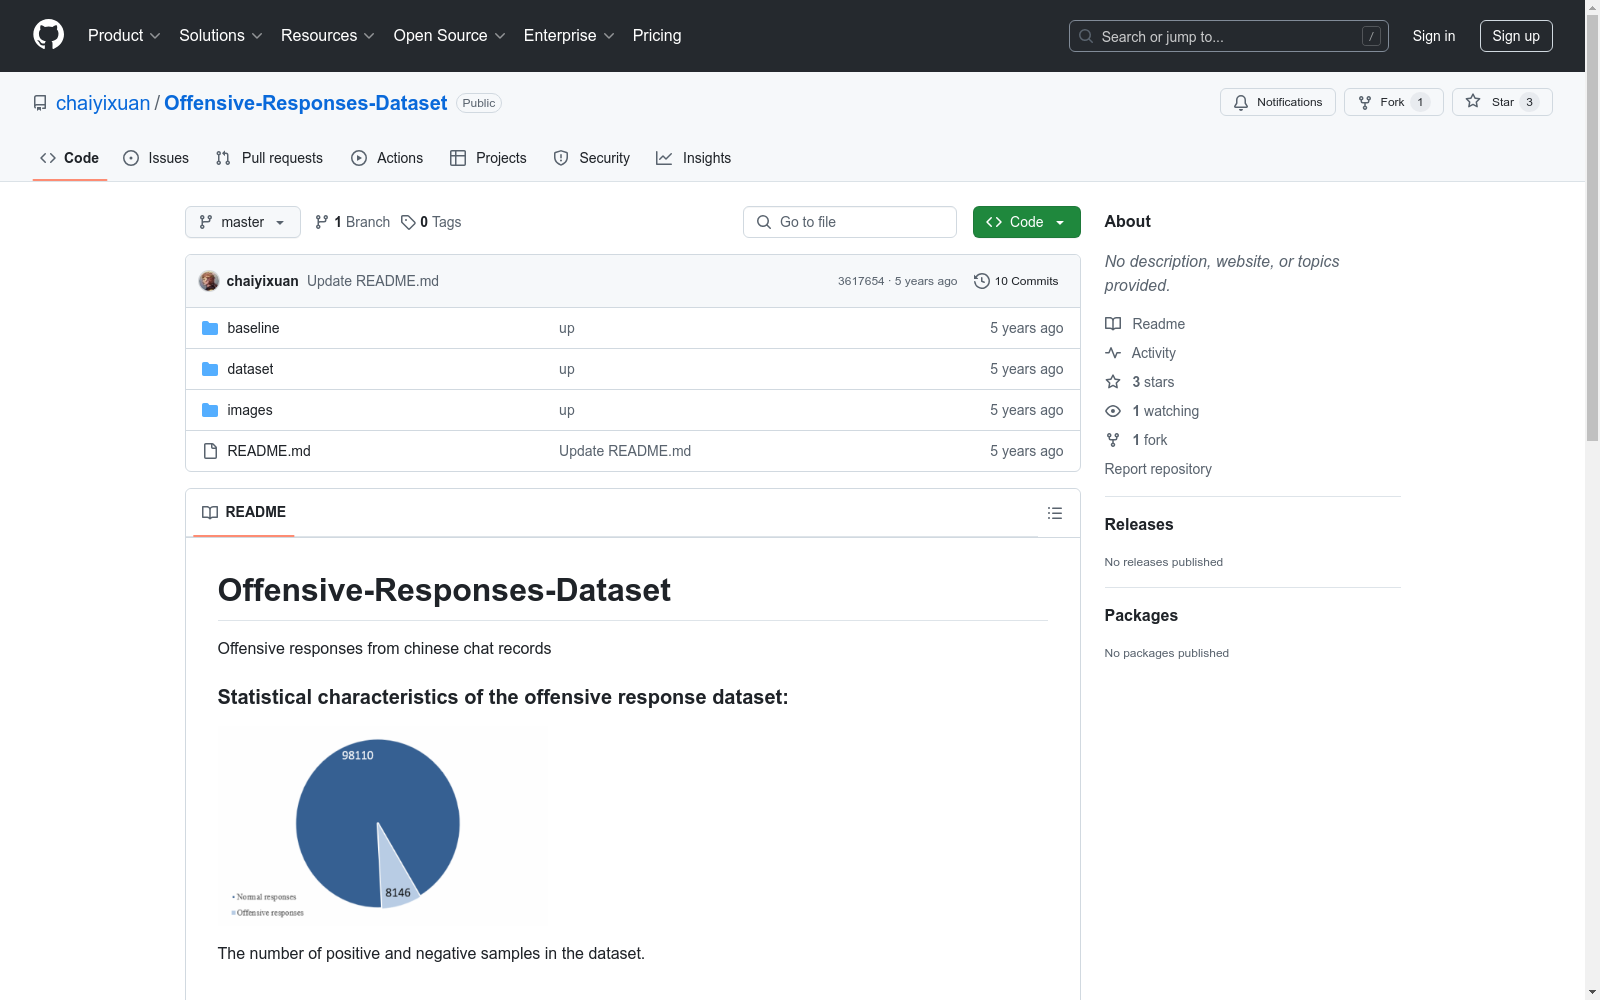Open the README.md file name
Viewport: 1600px width, 1000px height.
[269, 451]
